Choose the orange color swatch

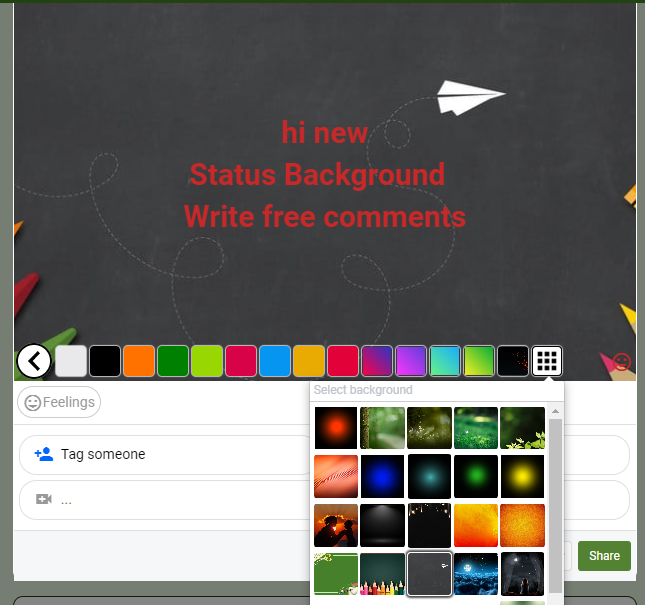click(x=139, y=361)
